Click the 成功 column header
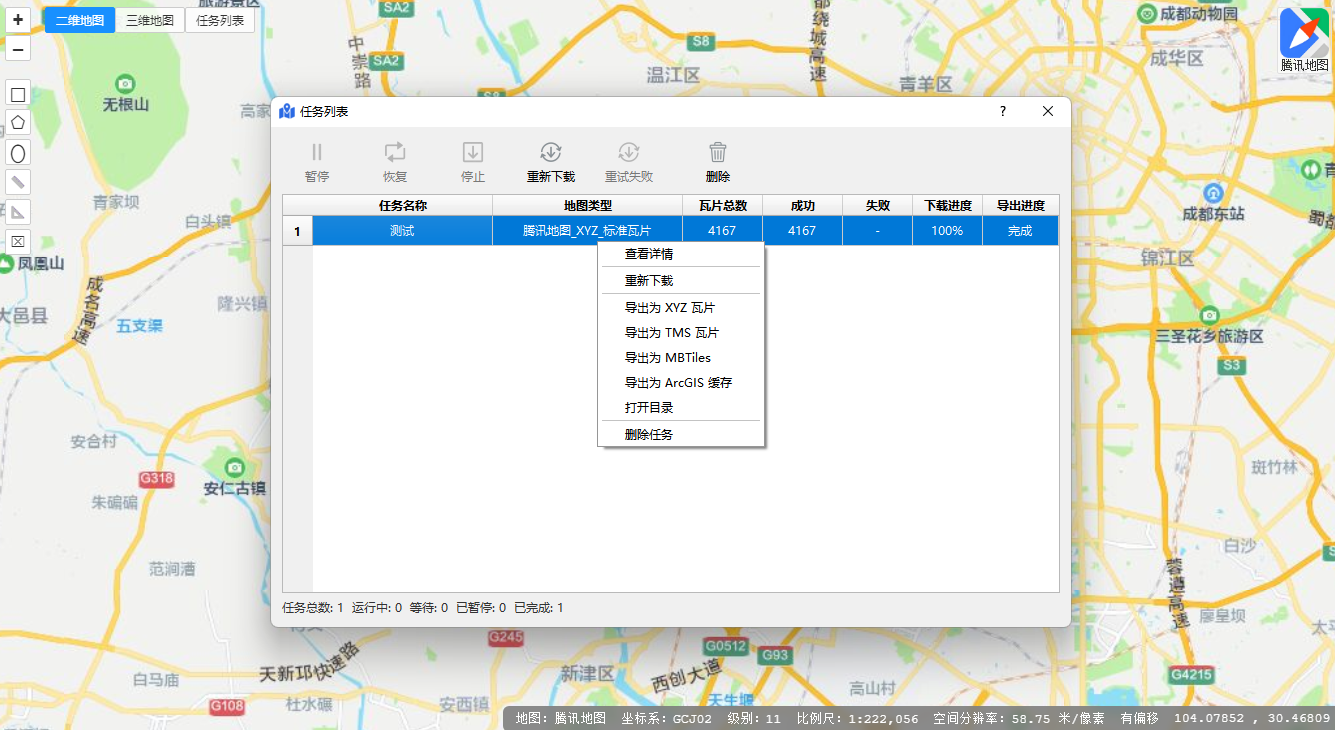This screenshot has height=730, width=1335. (802, 205)
